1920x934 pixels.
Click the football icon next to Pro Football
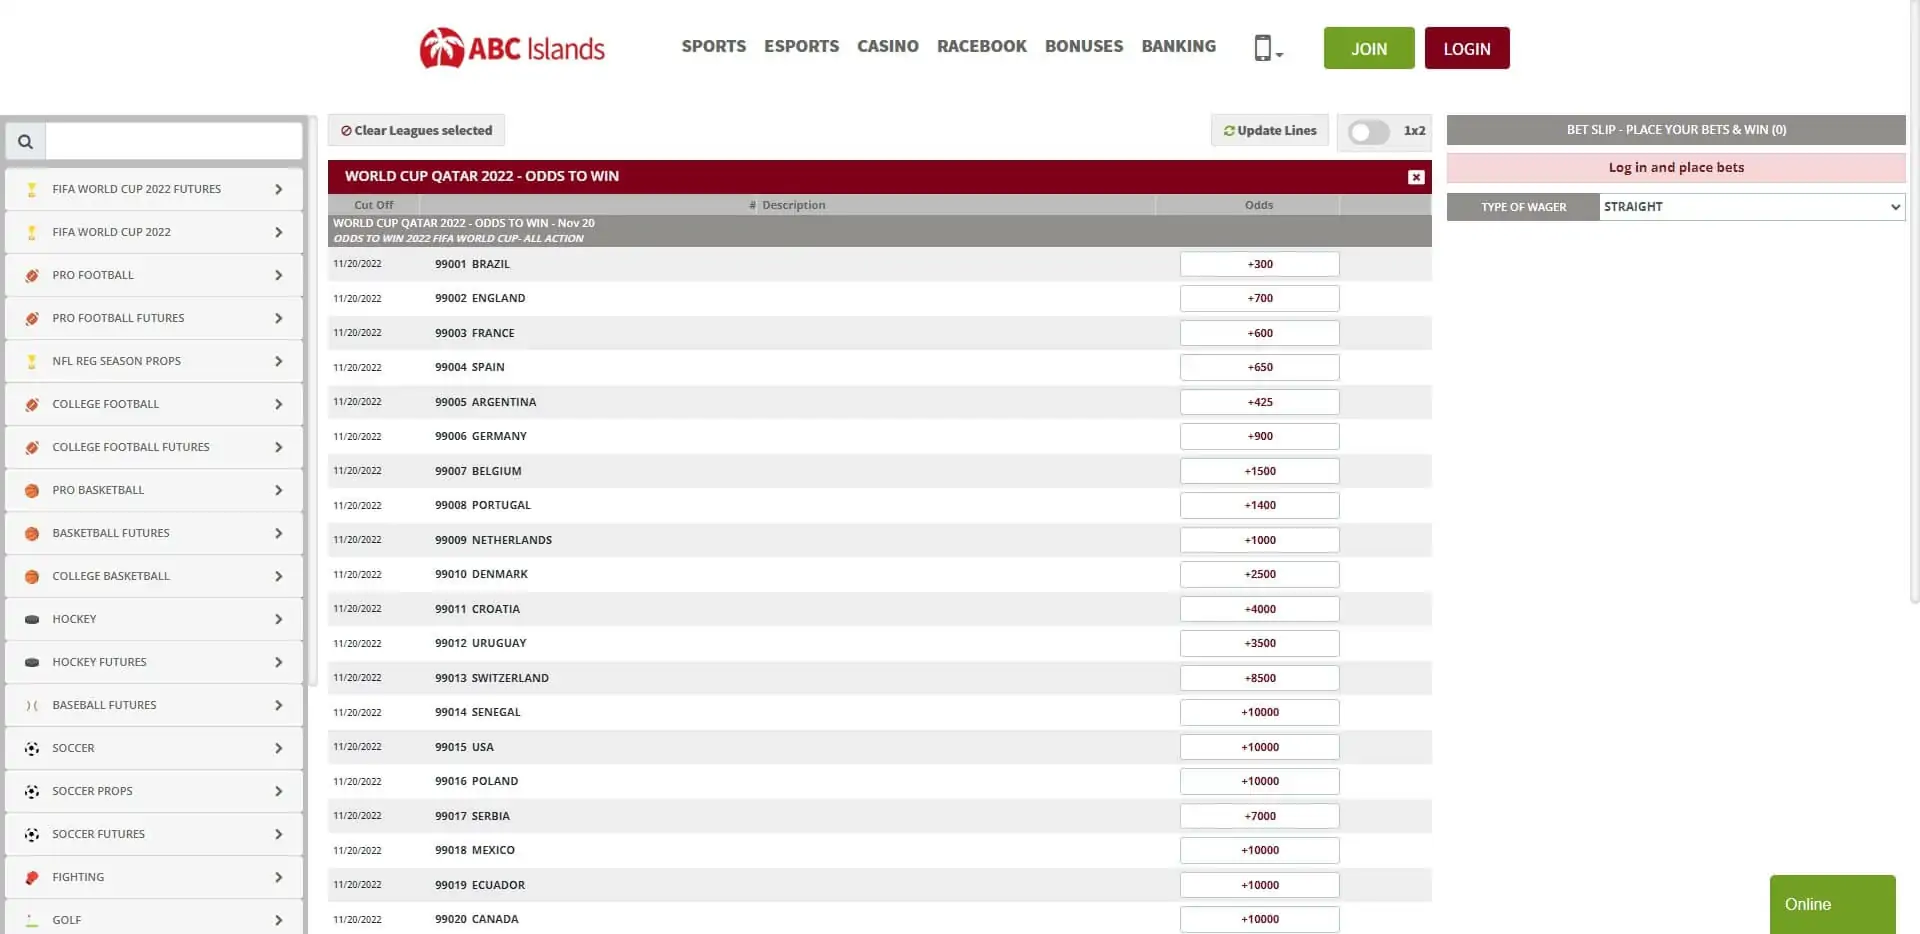click(x=31, y=275)
